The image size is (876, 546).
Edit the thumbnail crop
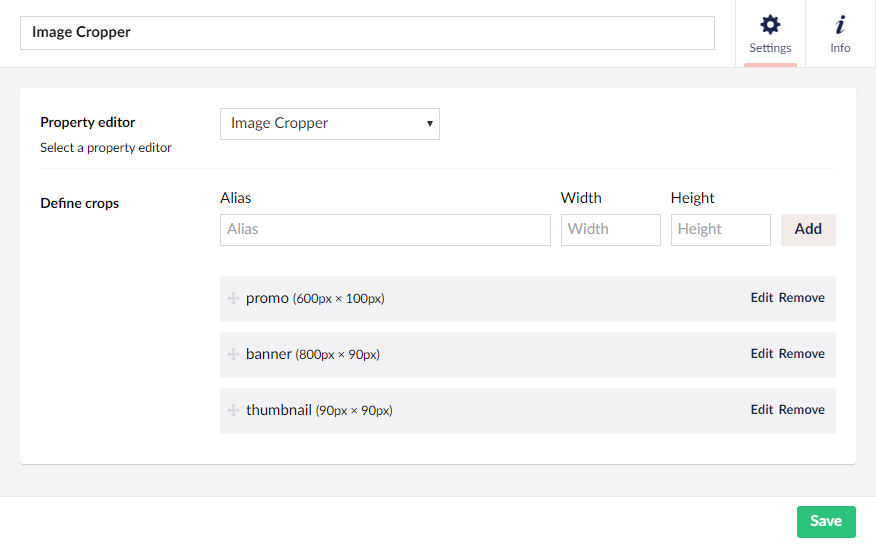click(x=761, y=410)
